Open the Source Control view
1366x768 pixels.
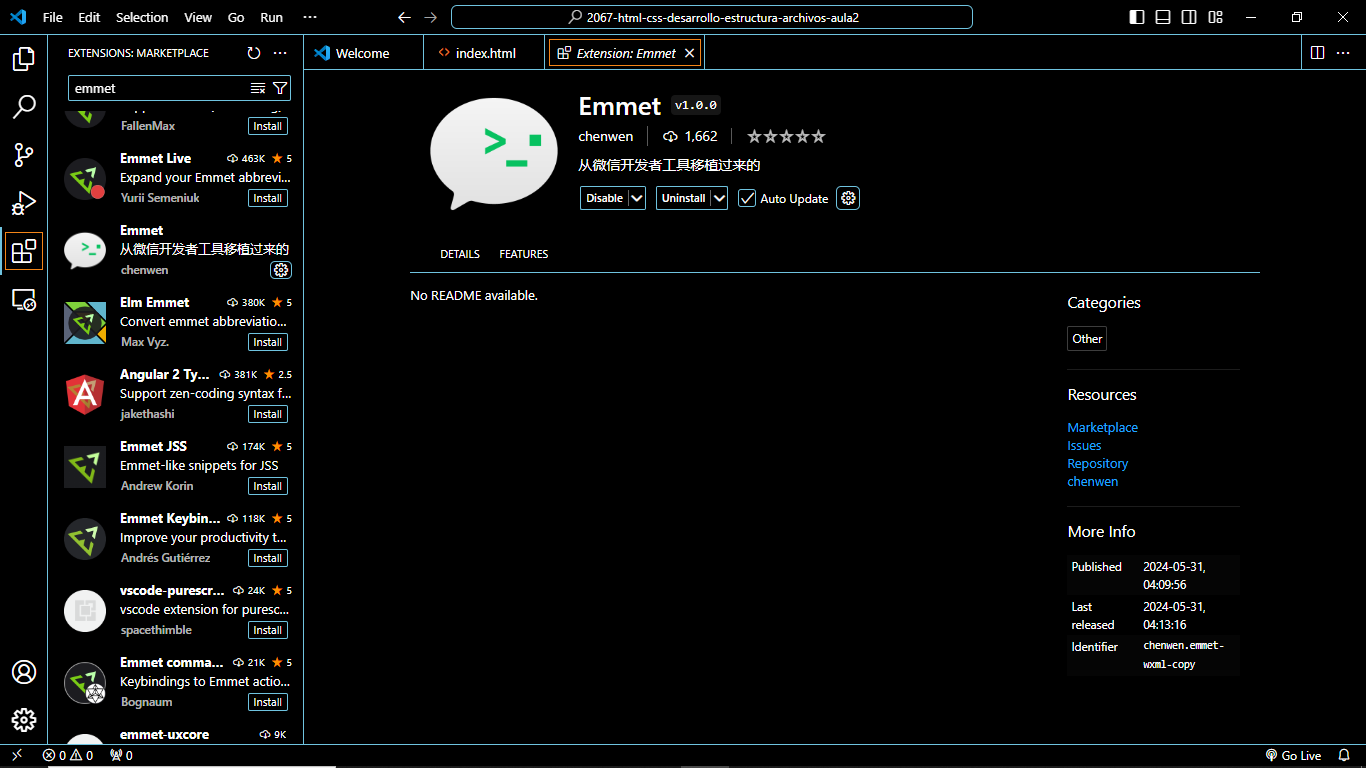[x=24, y=155]
